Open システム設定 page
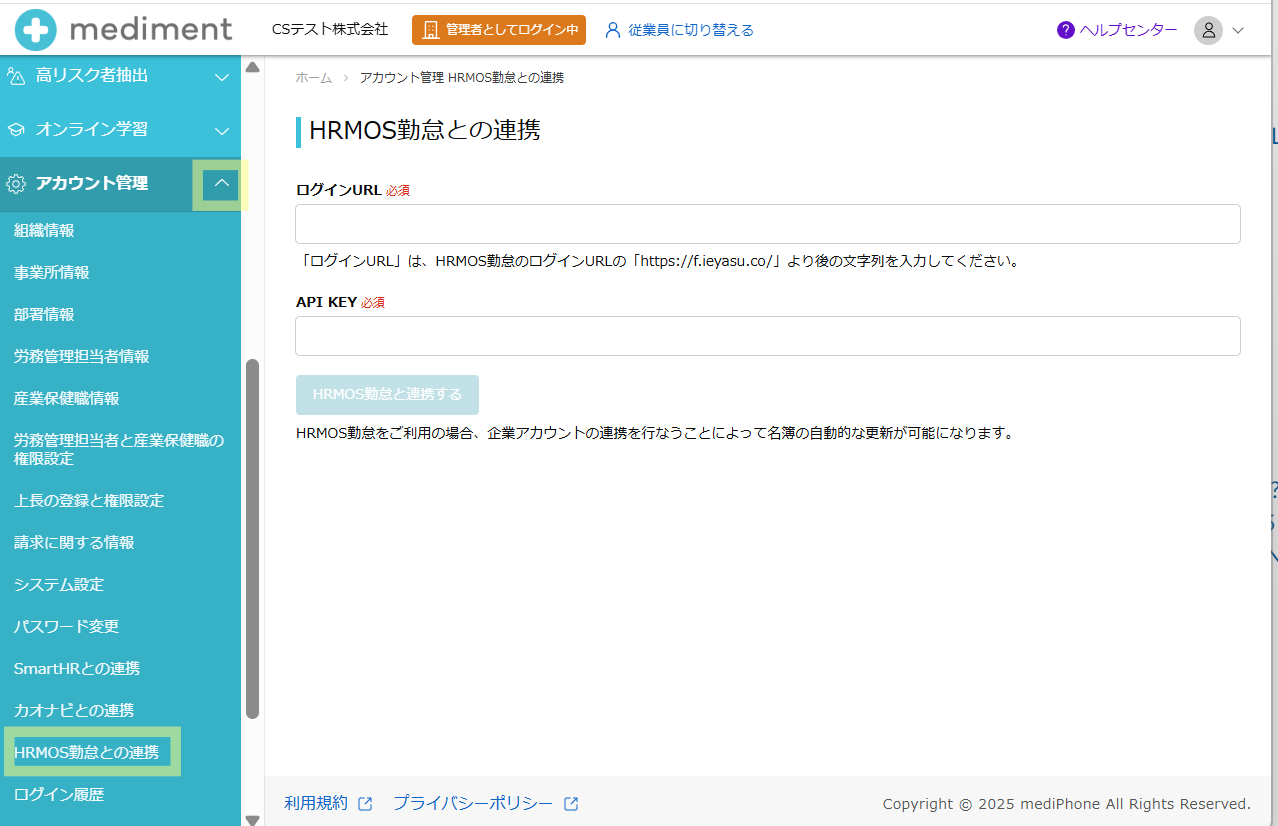 pos(59,584)
